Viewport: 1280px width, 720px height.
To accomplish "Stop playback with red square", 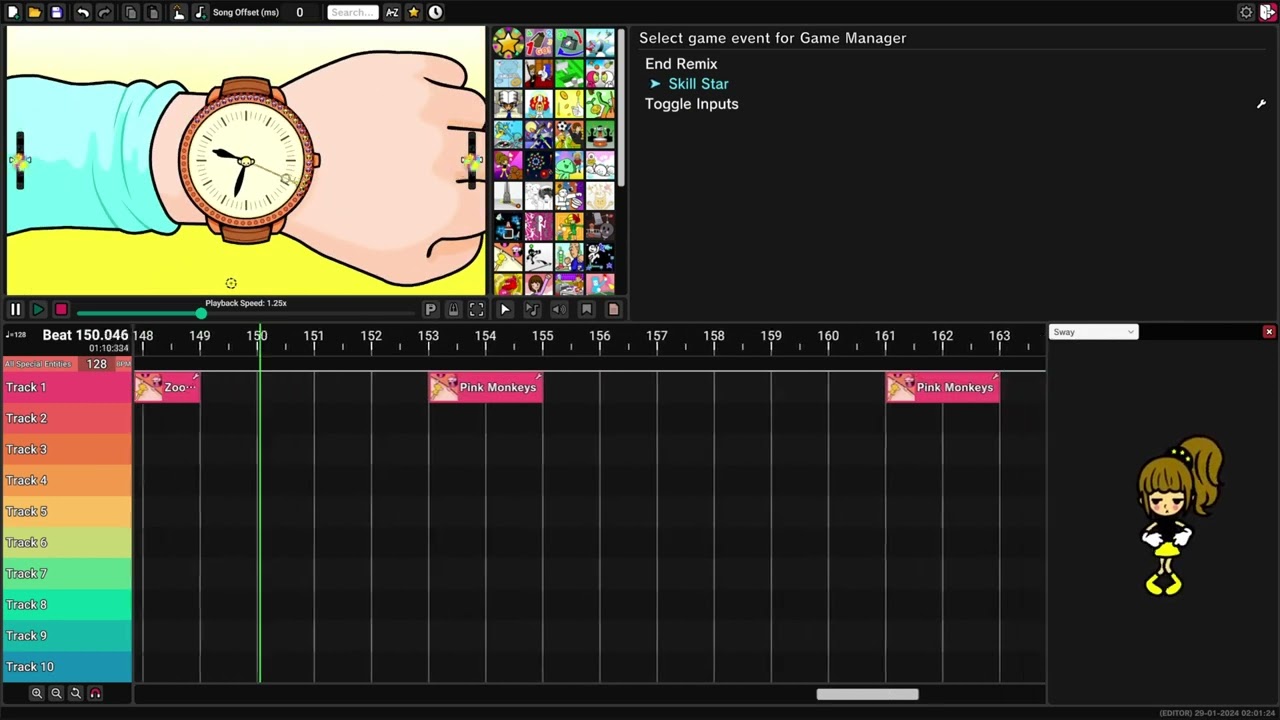I will point(61,310).
